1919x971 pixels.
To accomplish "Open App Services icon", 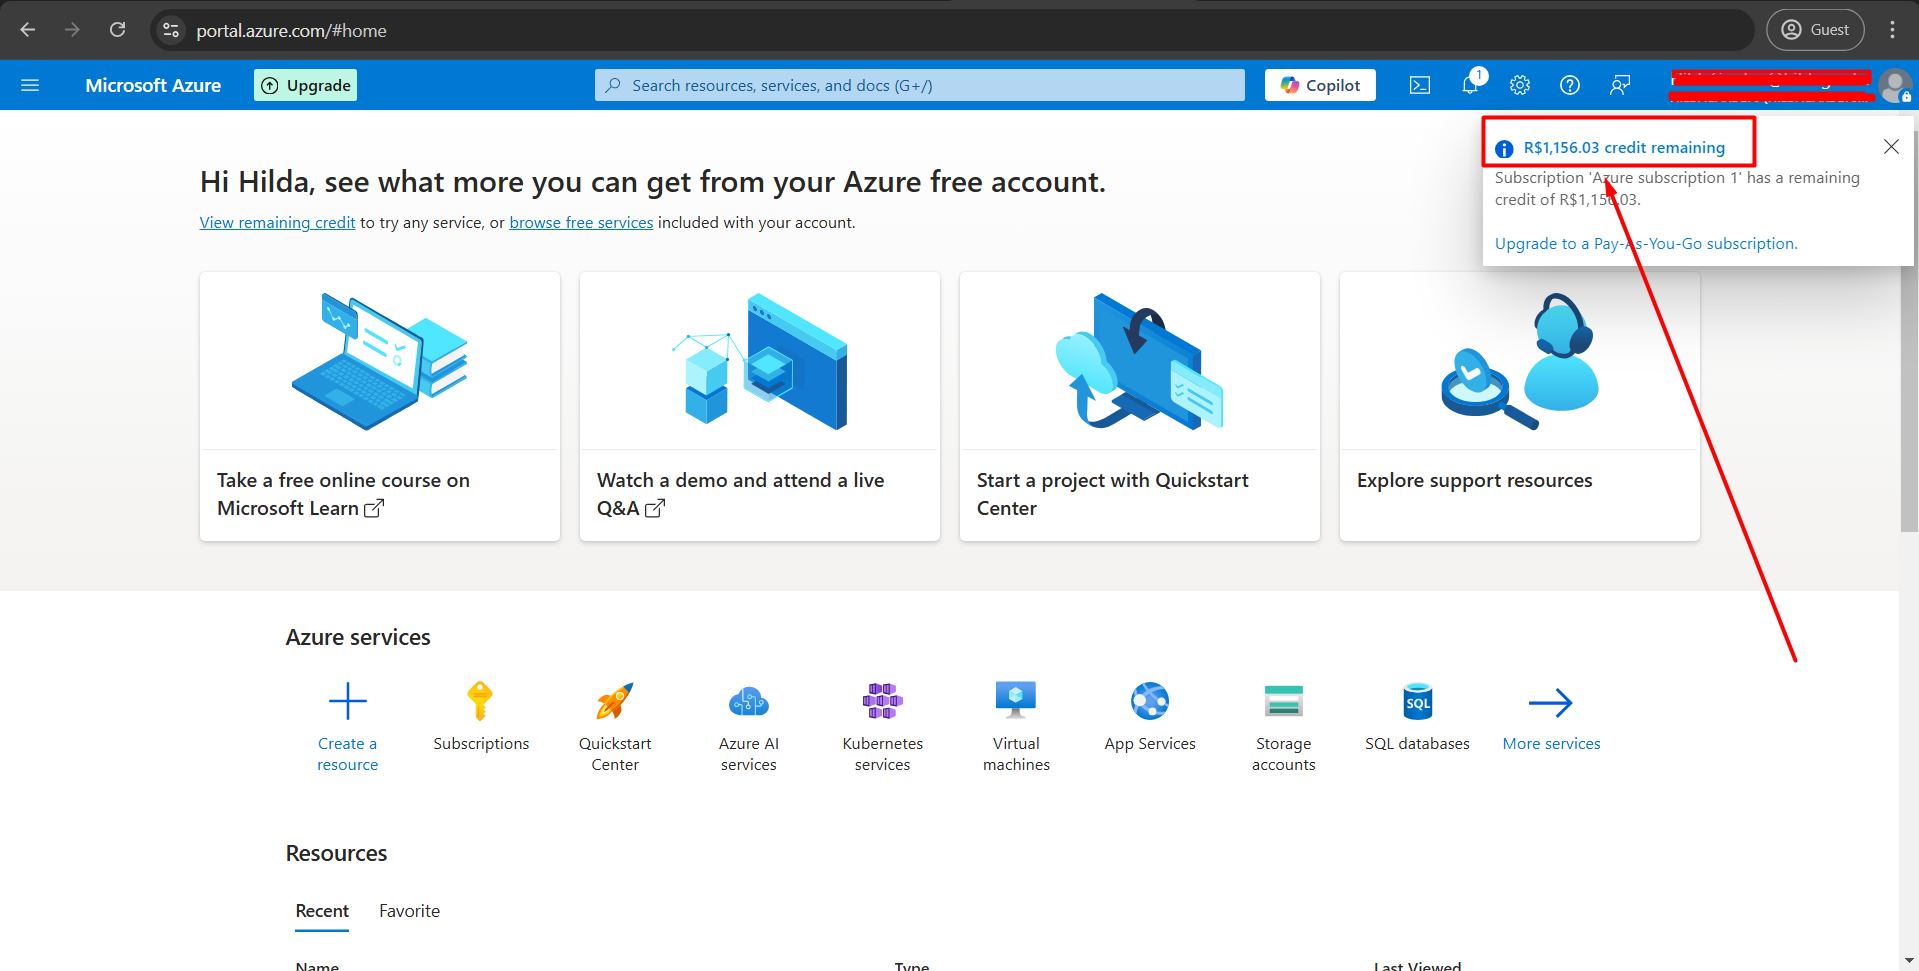I will click(1150, 701).
